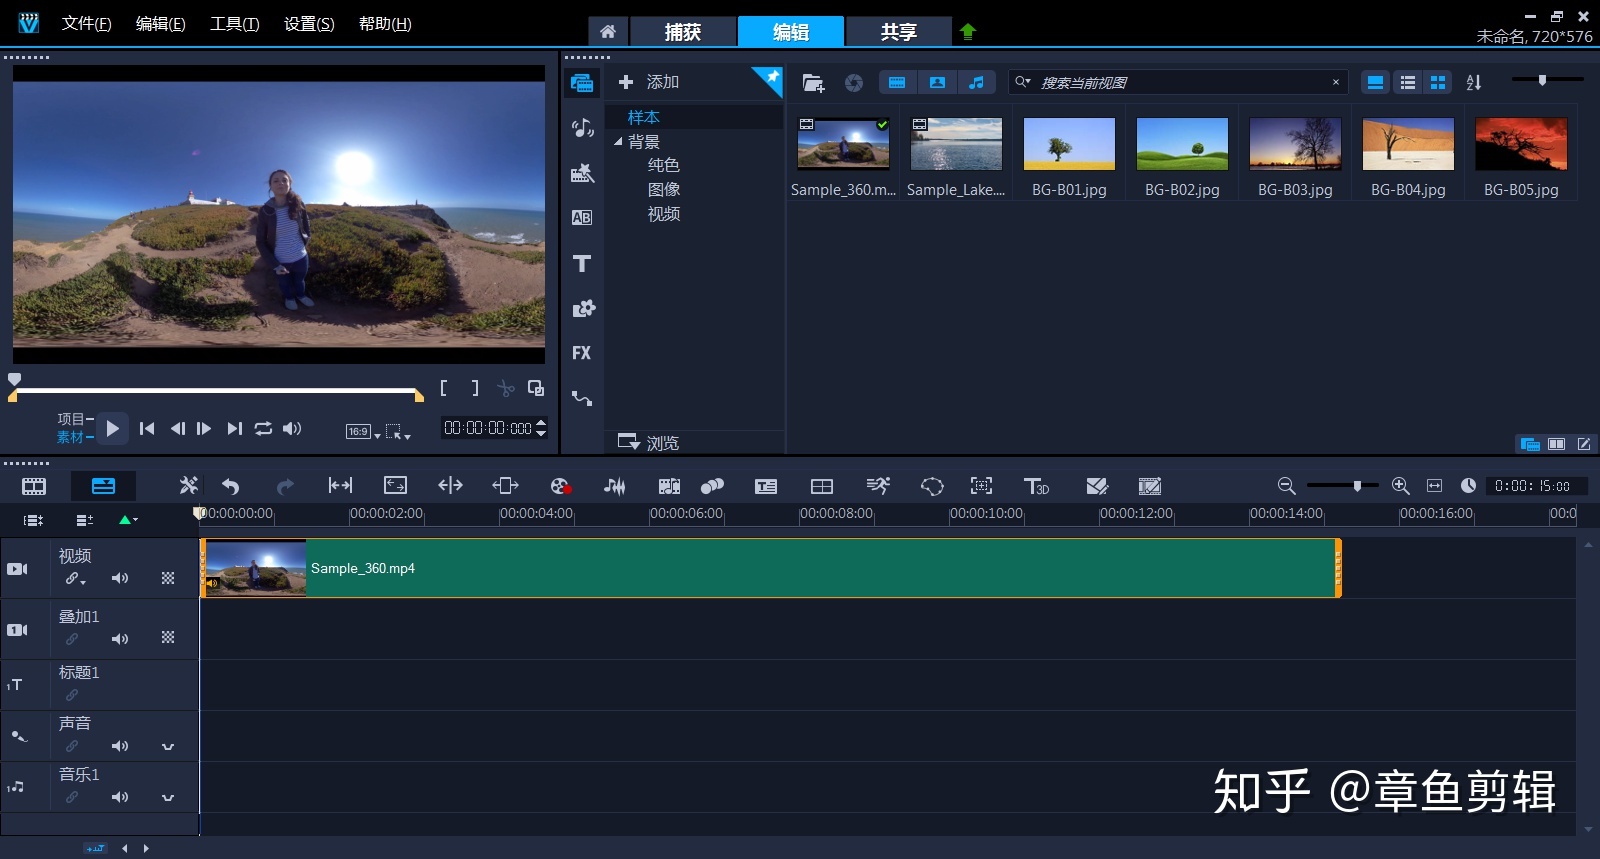Toggle repeat playback loop
The height and width of the screenshot is (859, 1600).
click(263, 428)
